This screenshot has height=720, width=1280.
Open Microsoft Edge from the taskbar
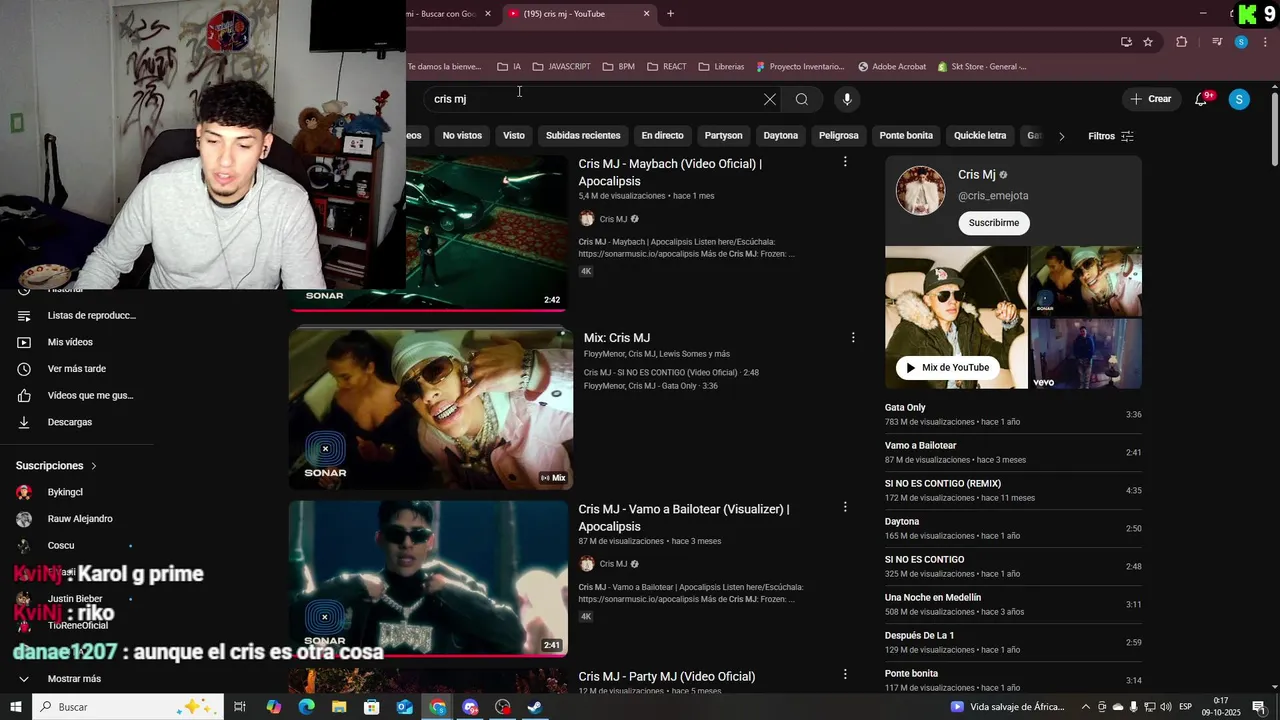pyautogui.click(x=306, y=707)
